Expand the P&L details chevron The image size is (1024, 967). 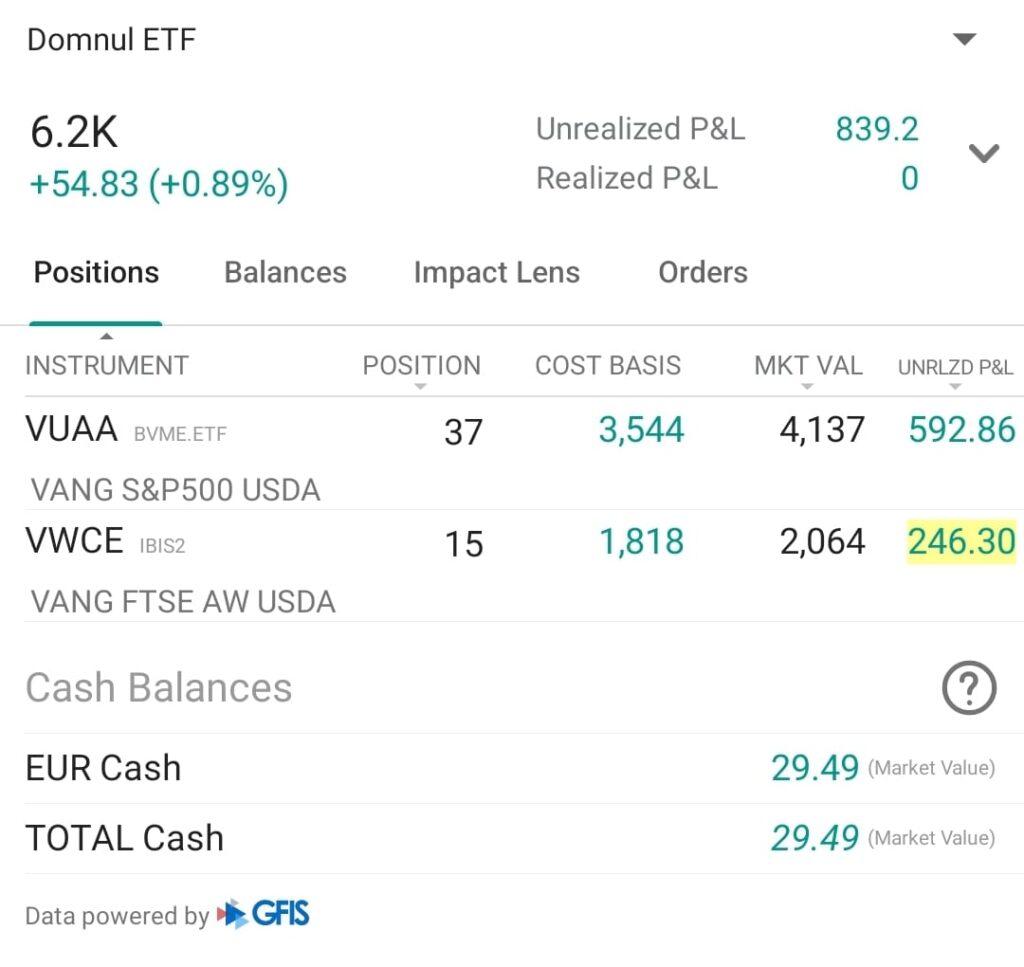(x=984, y=153)
